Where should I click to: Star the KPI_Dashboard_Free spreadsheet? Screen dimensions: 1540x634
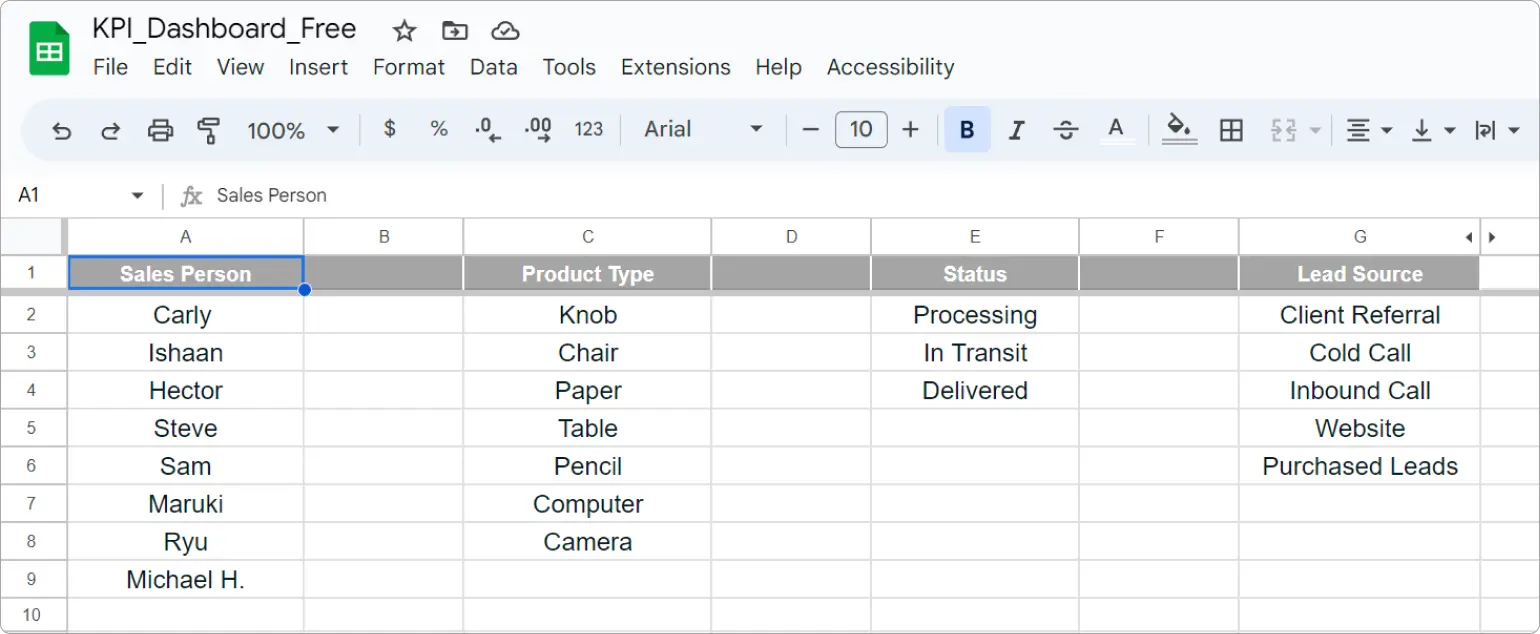point(403,31)
